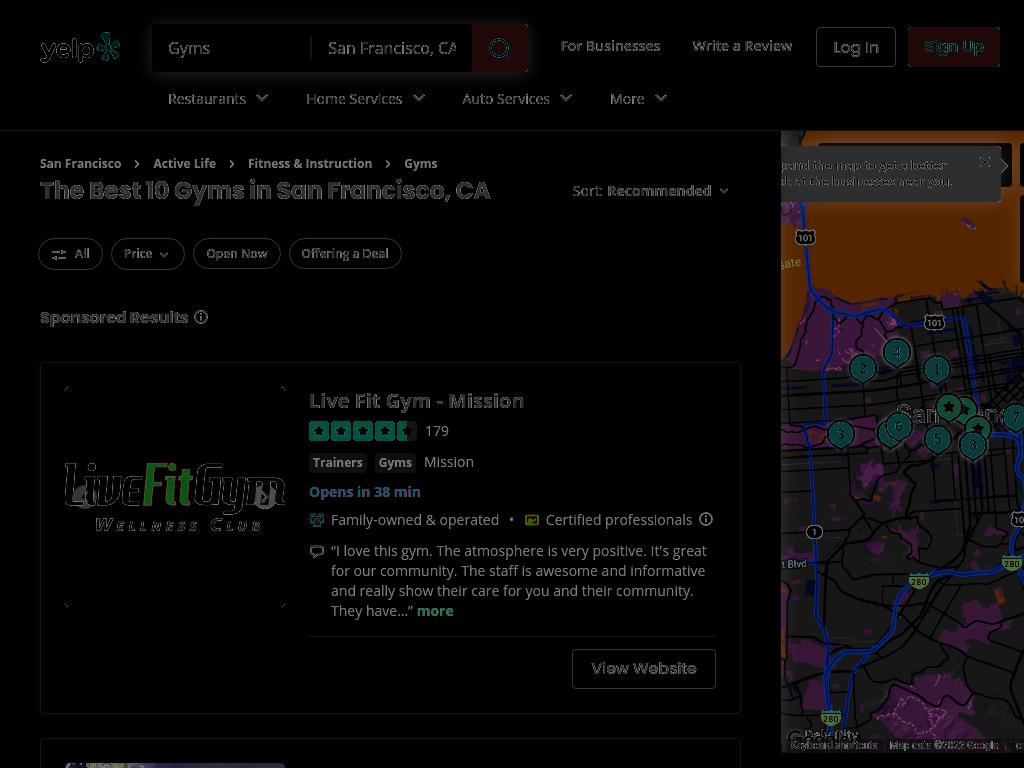Click the For Businesses link

pyautogui.click(x=610, y=46)
